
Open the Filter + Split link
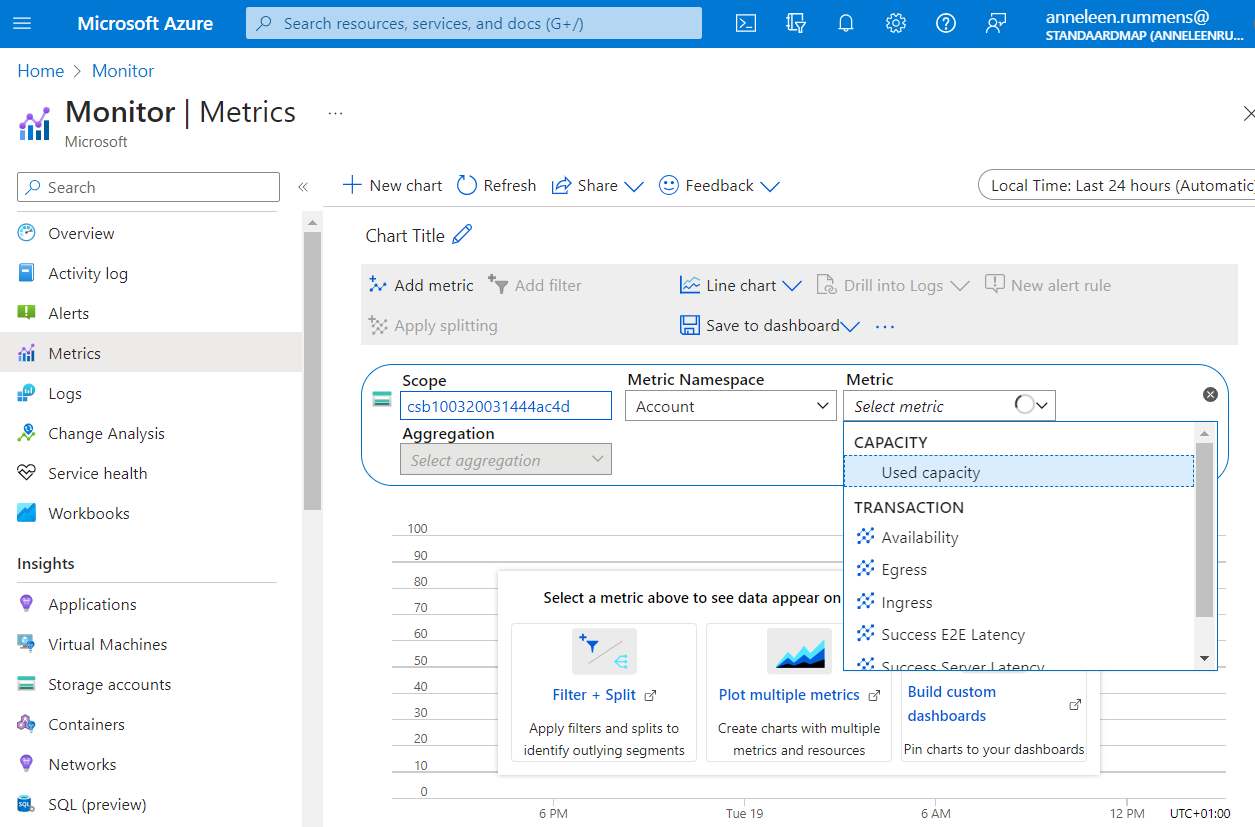pyautogui.click(x=594, y=695)
